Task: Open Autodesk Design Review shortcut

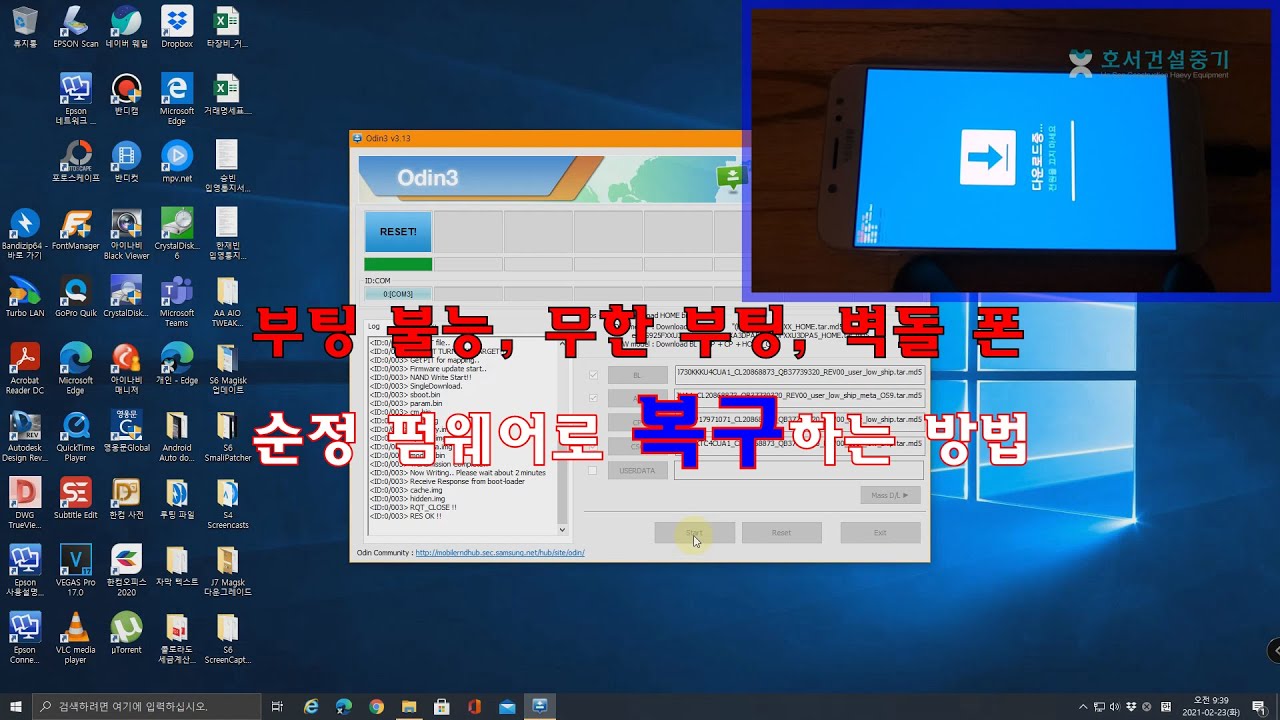Action: click(x=25, y=437)
